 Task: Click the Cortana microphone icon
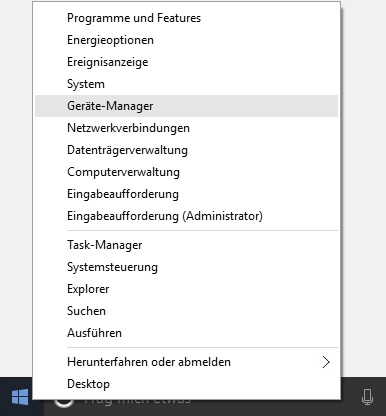coord(367,397)
